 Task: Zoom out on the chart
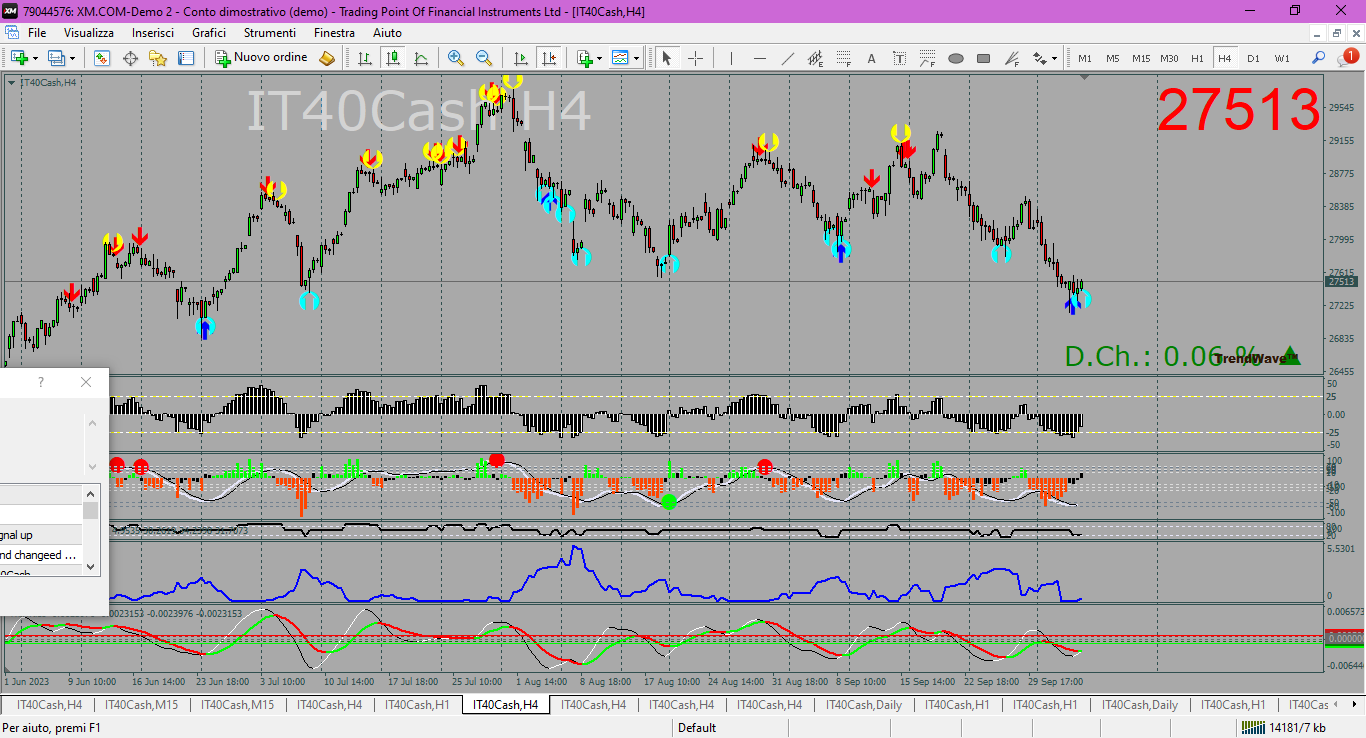[x=484, y=58]
